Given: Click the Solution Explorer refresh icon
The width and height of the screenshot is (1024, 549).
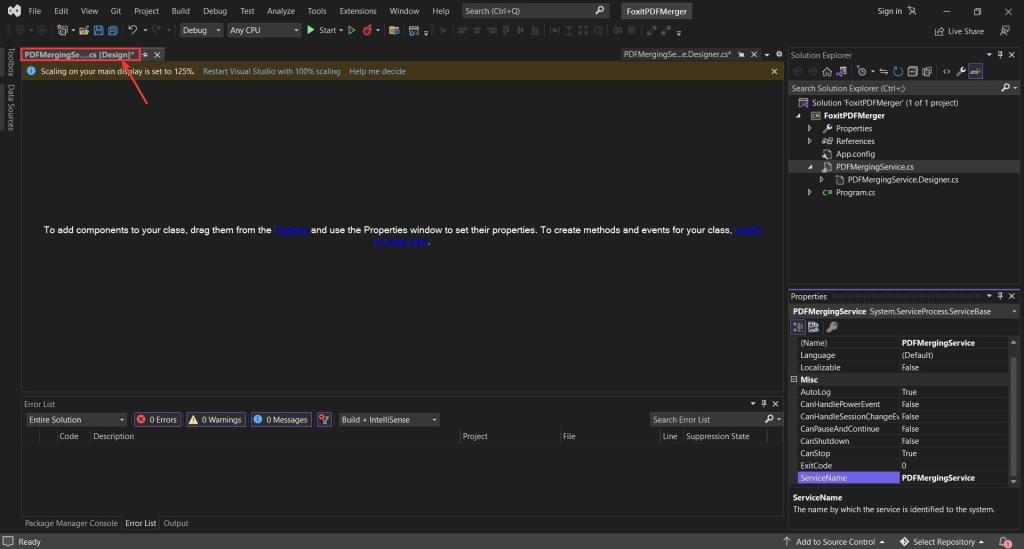Looking at the screenshot, I should pos(898,72).
